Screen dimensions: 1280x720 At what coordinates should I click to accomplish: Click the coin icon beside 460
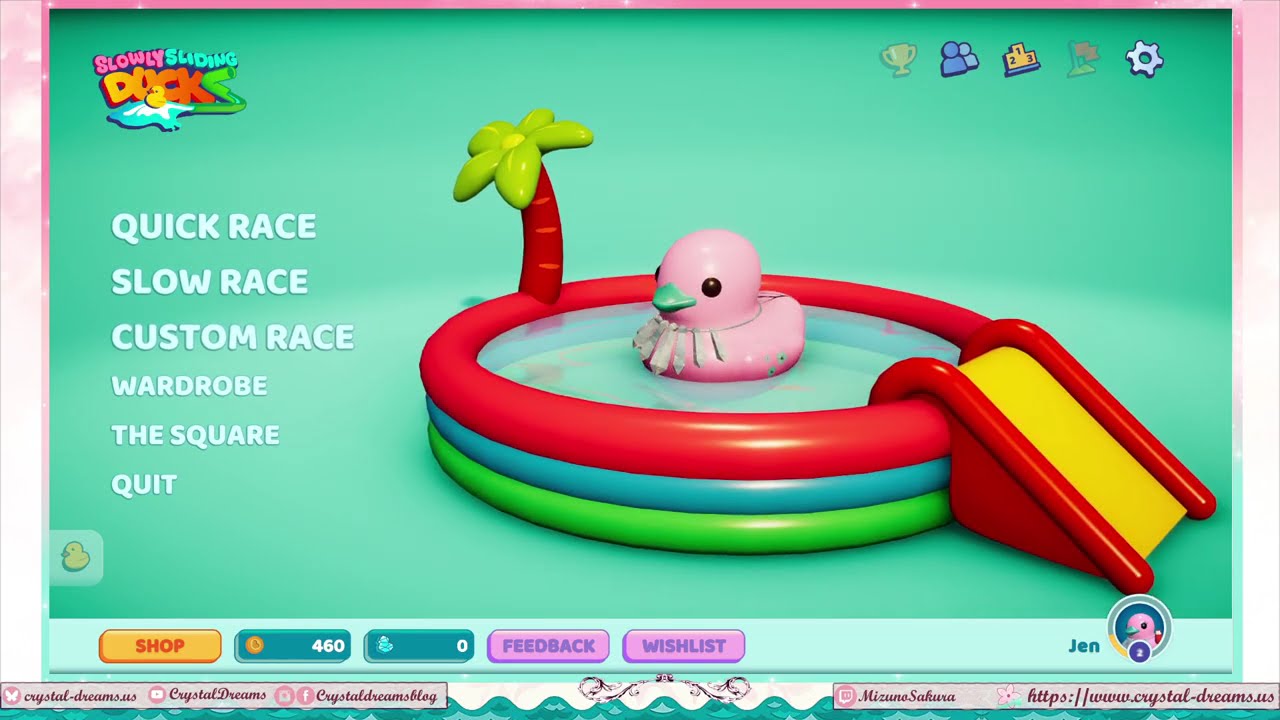point(254,646)
